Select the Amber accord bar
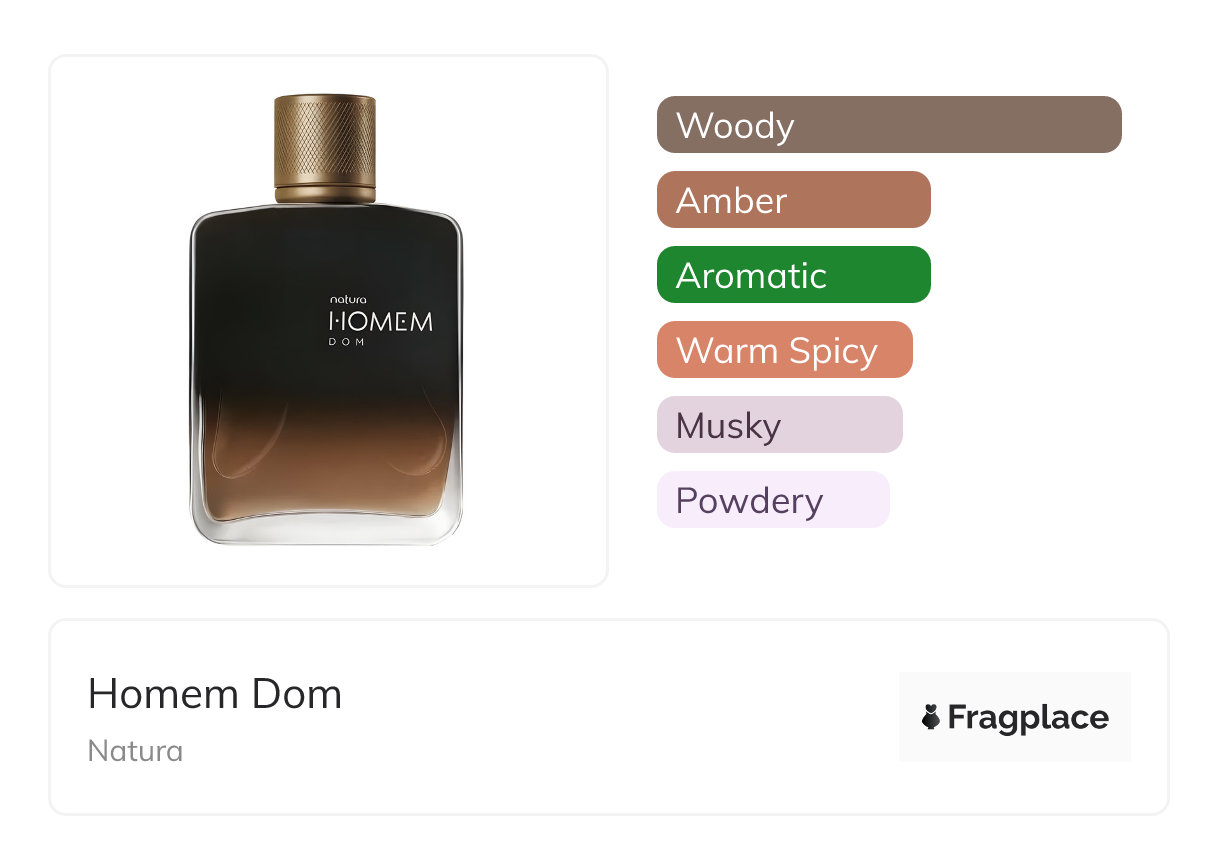1218x864 pixels. [x=794, y=200]
